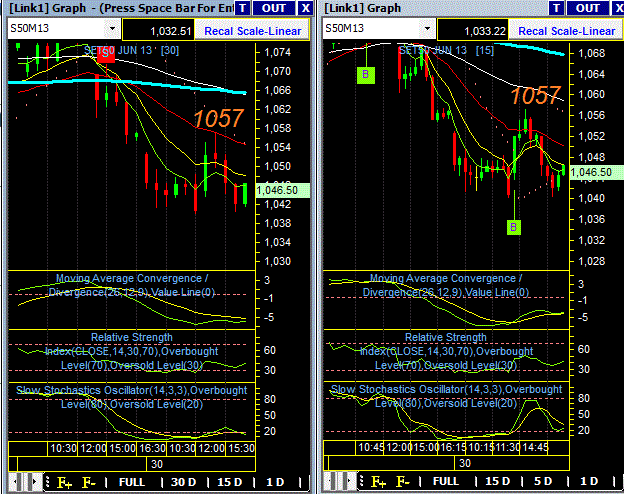Click the green B marker below the 15-minute candles
Image resolution: width=624 pixels, height=494 pixels.
click(x=513, y=227)
